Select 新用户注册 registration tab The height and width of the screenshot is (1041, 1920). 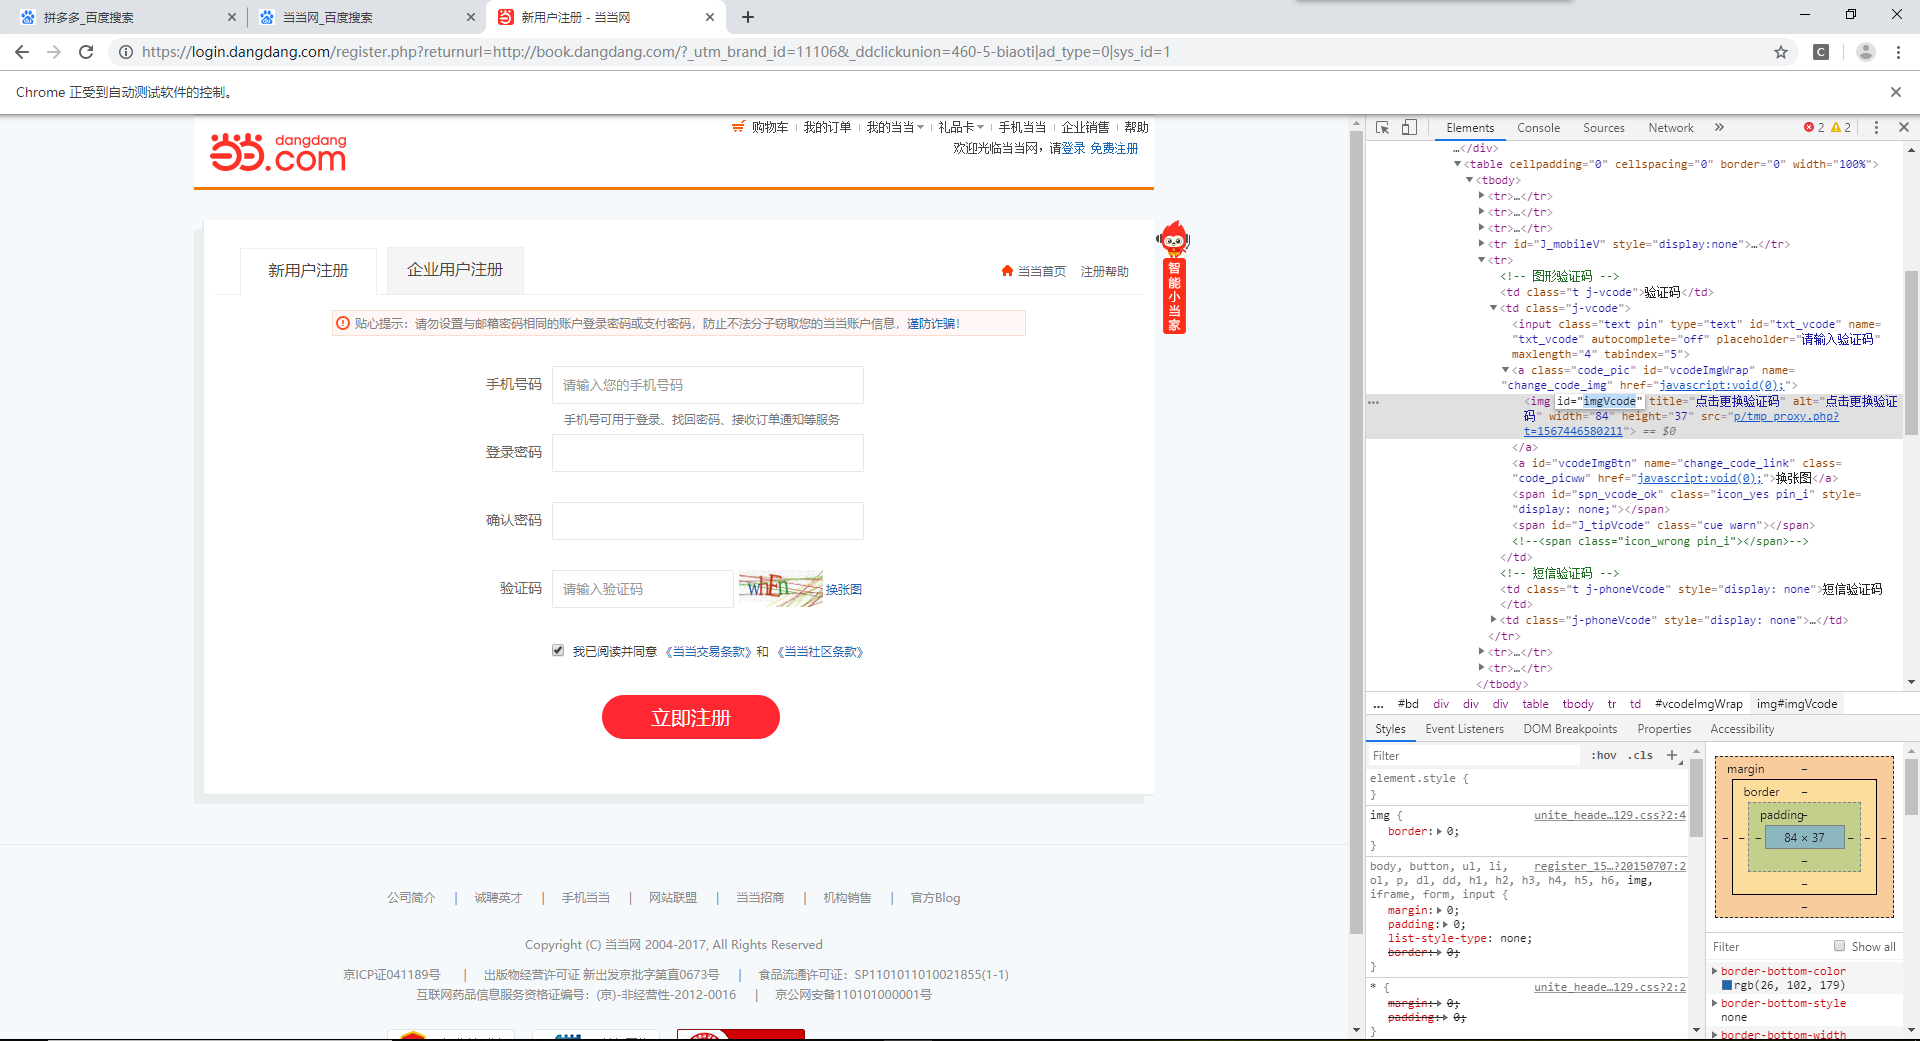click(308, 271)
